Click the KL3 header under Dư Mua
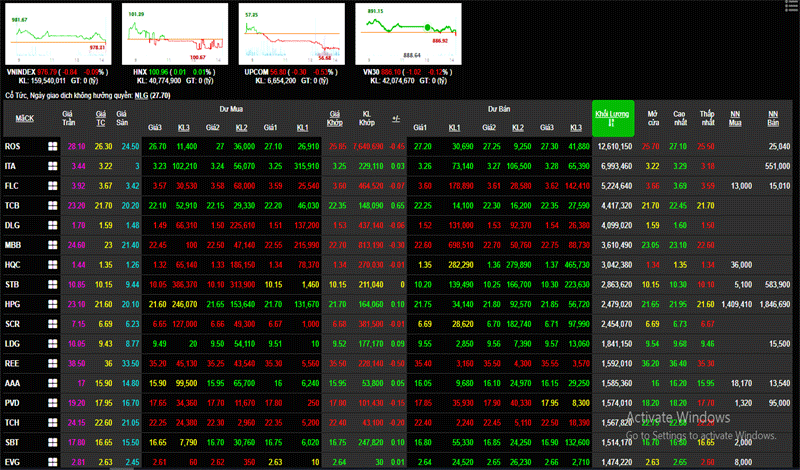Image resolution: width=800 pixels, height=470 pixels. tap(184, 128)
